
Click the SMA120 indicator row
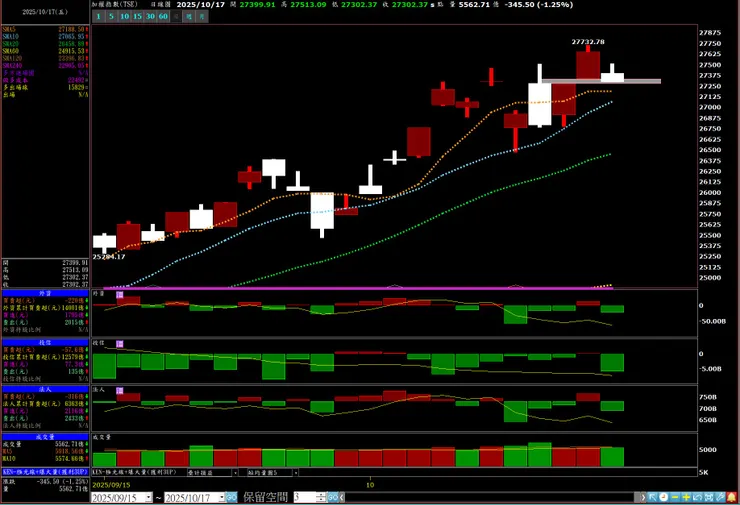point(45,58)
